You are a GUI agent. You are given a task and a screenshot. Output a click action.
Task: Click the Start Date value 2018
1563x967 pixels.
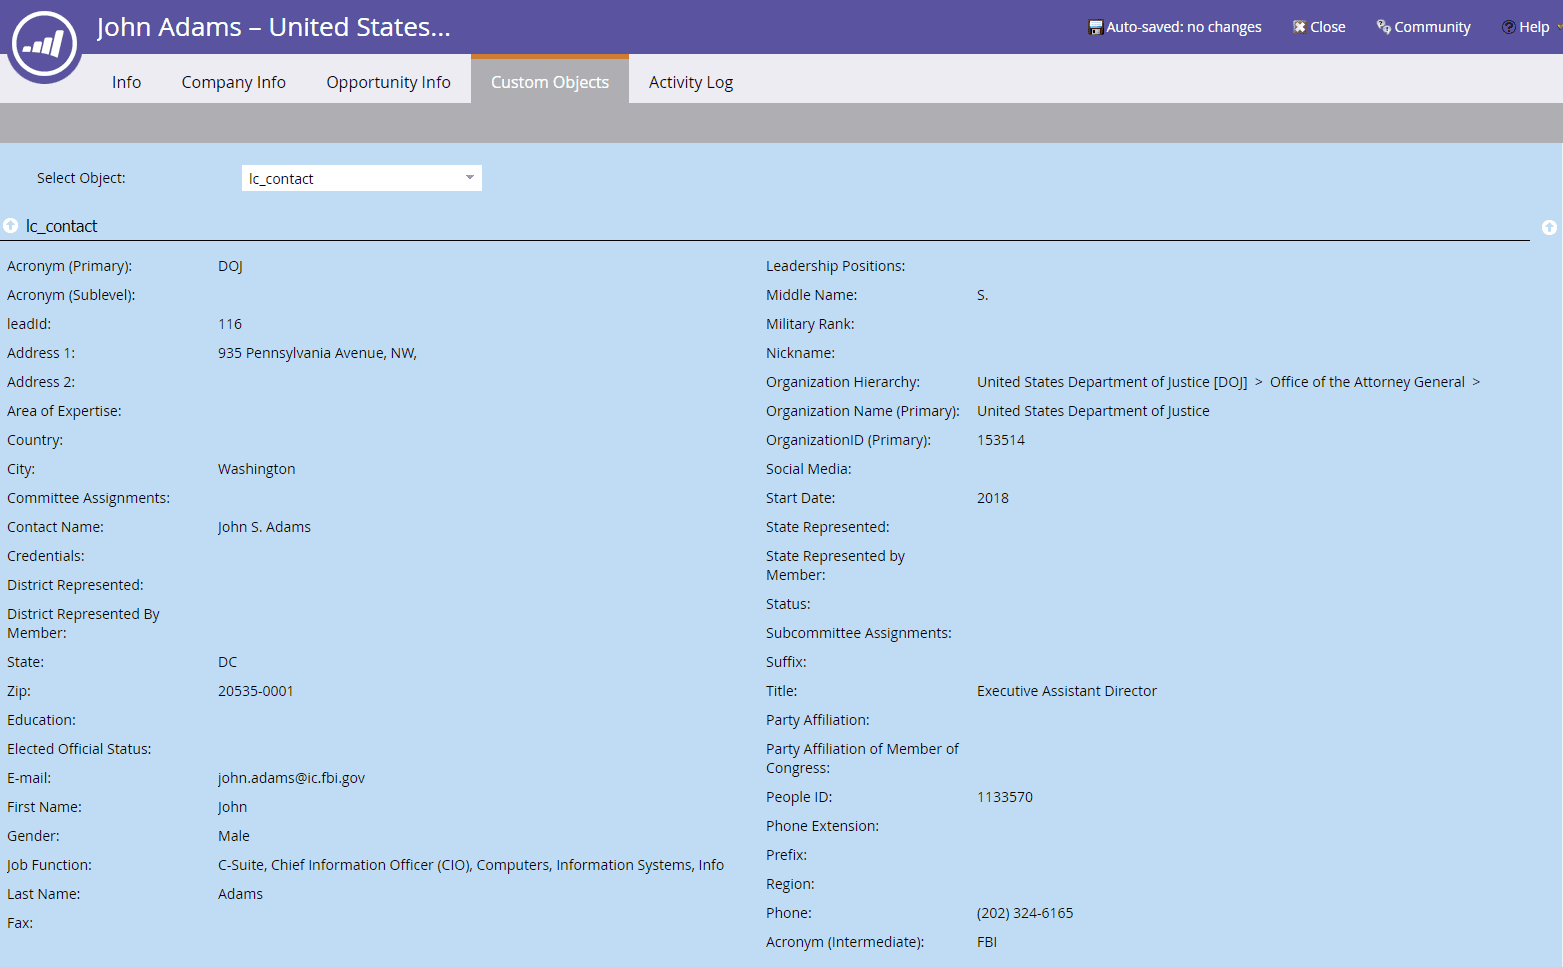point(993,498)
